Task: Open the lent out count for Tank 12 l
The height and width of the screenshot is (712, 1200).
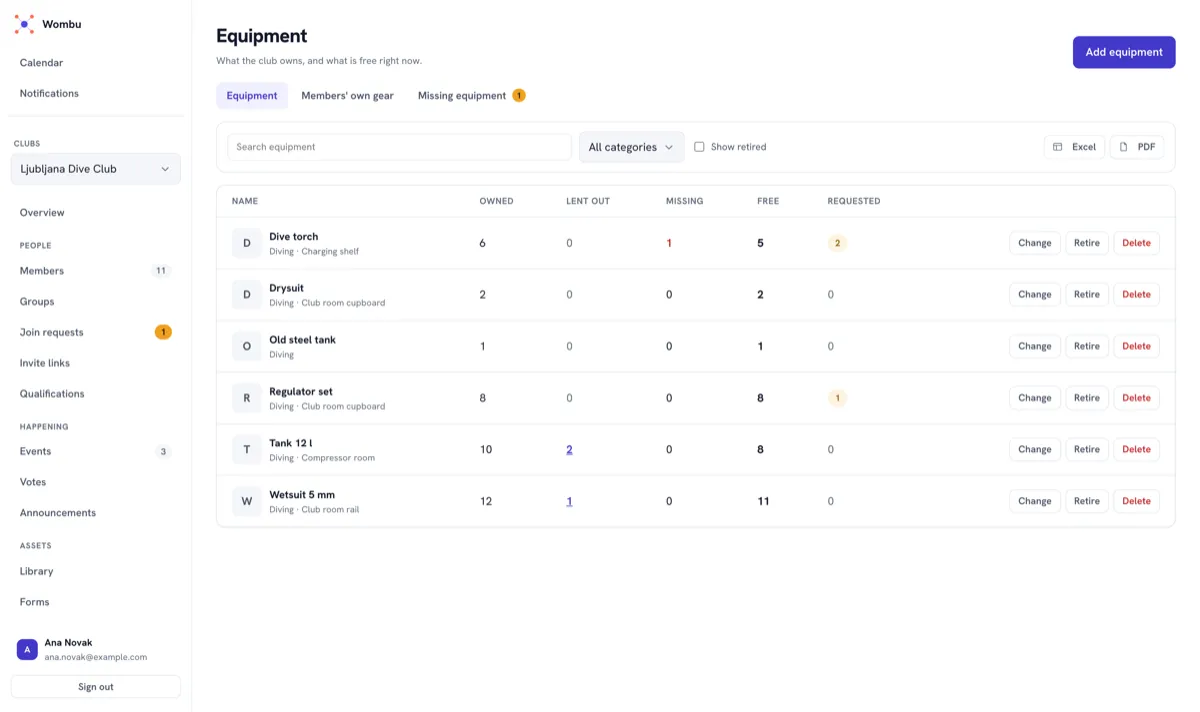Action: pos(569,450)
